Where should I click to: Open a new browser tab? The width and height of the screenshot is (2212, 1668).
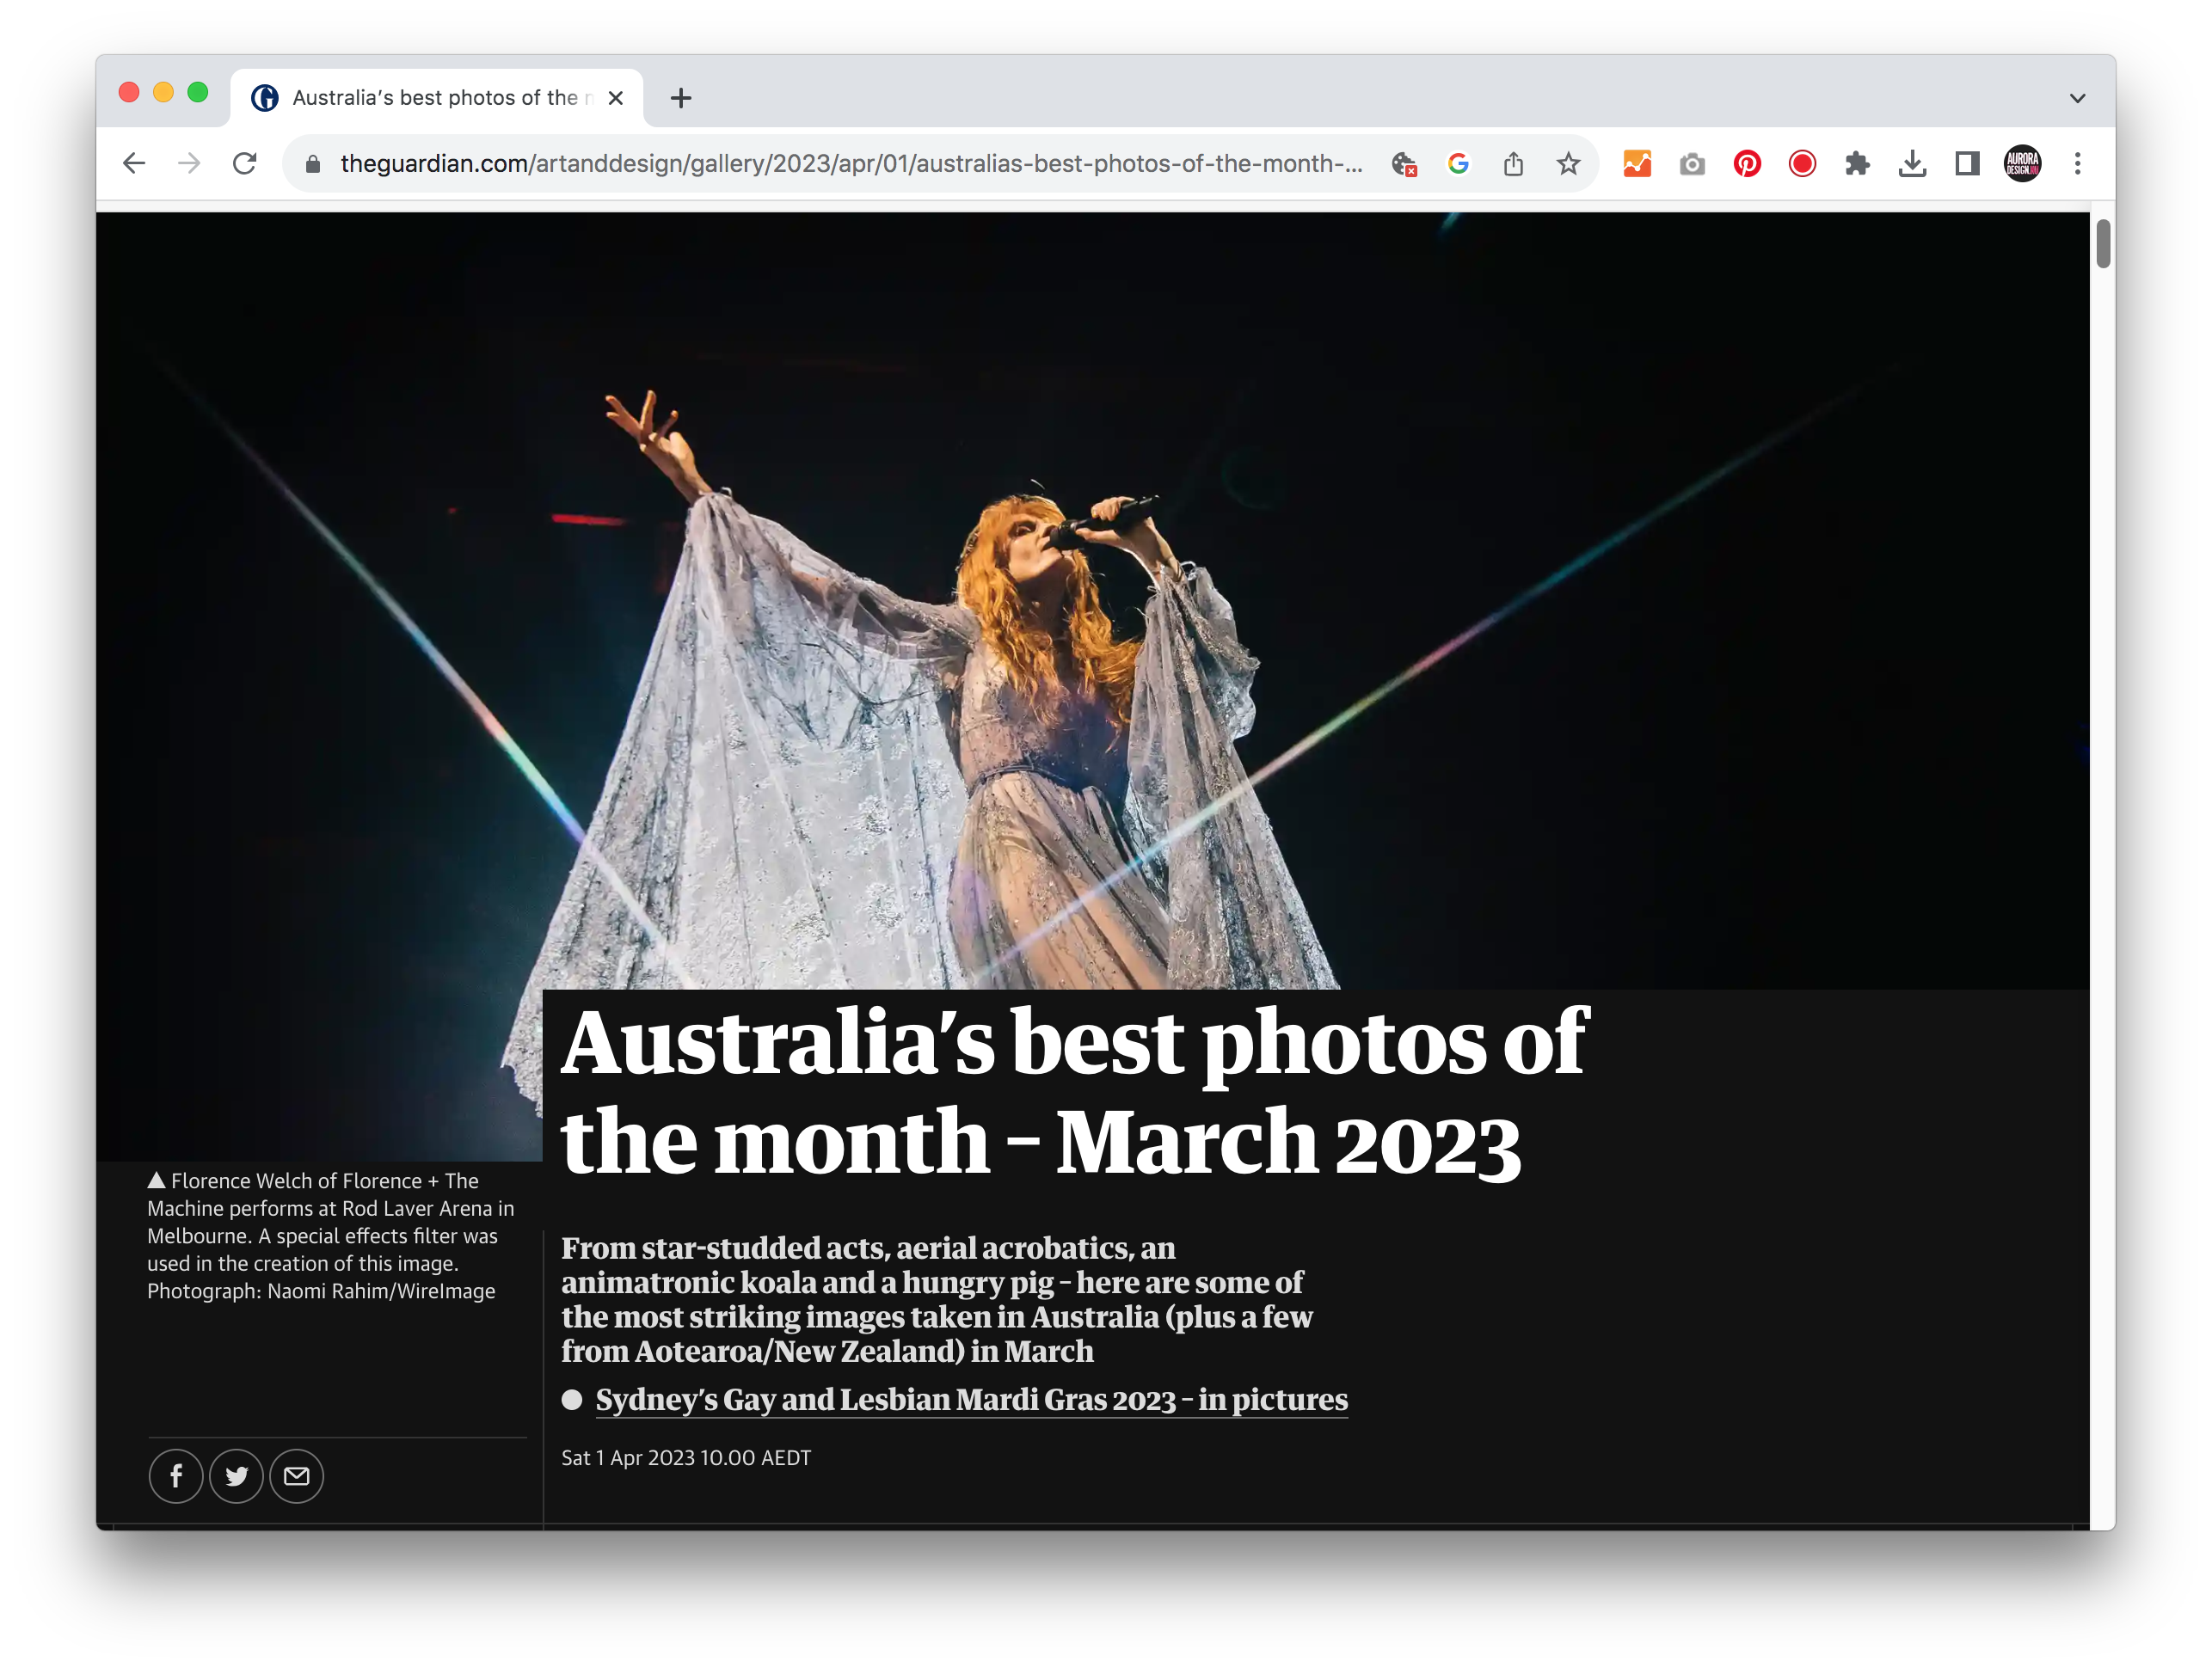tap(681, 98)
